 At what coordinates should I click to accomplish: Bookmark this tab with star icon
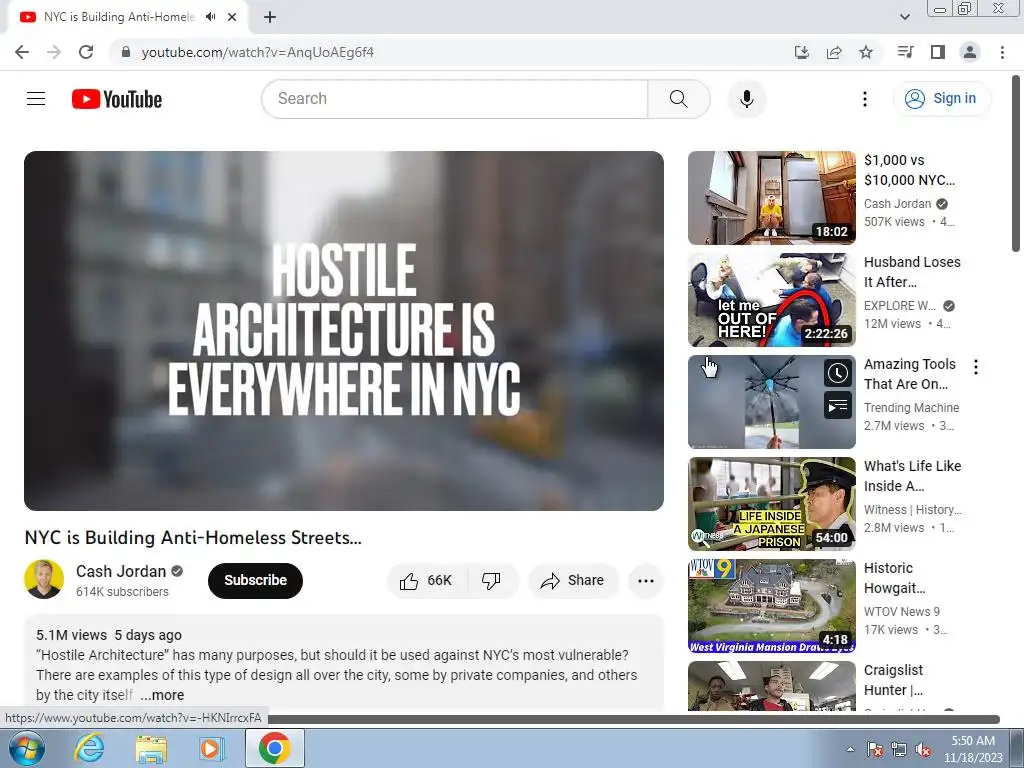pyautogui.click(x=866, y=52)
